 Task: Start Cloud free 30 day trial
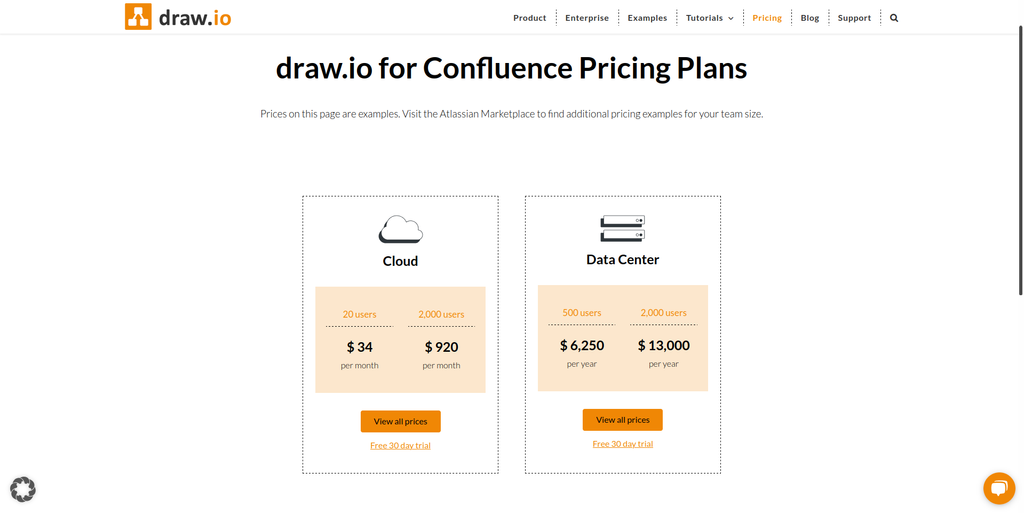[400, 446]
